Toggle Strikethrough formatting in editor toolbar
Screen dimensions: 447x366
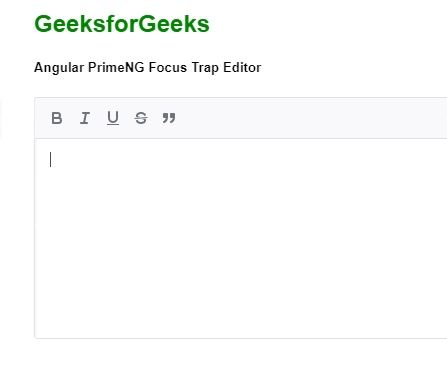point(141,118)
